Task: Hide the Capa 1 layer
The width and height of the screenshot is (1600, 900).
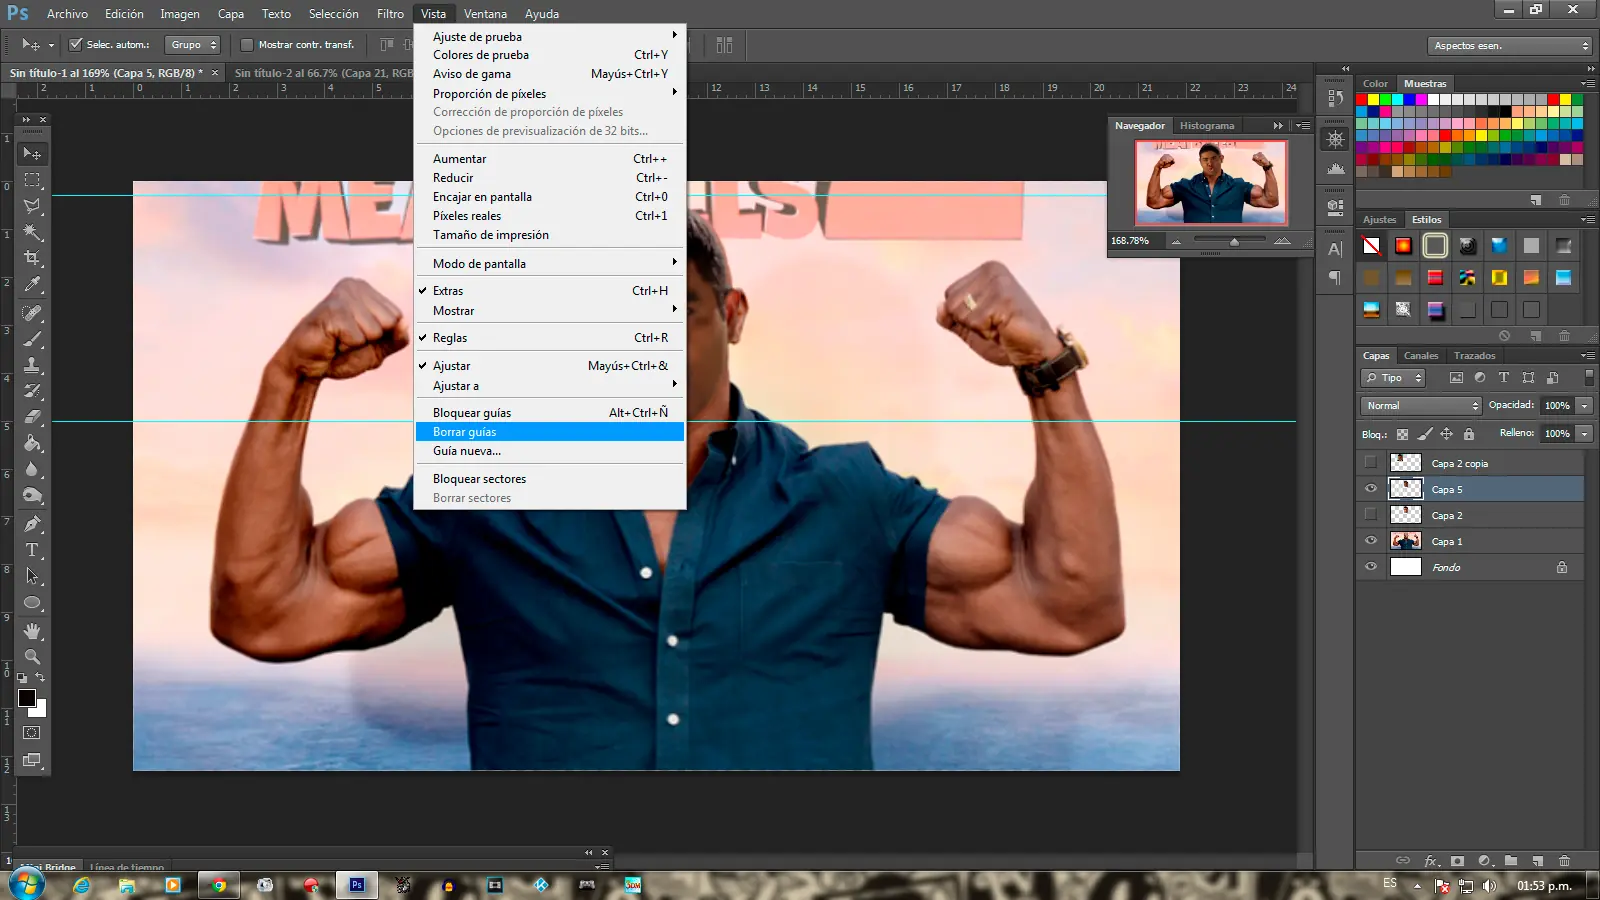Action: [x=1370, y=541]
